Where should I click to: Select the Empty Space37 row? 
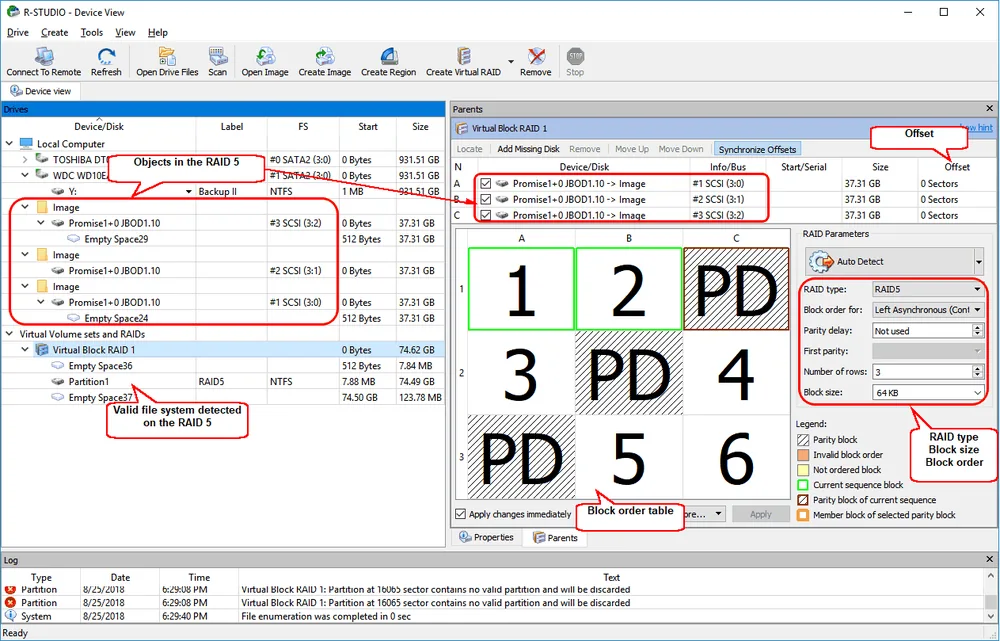tap(223, 397)
